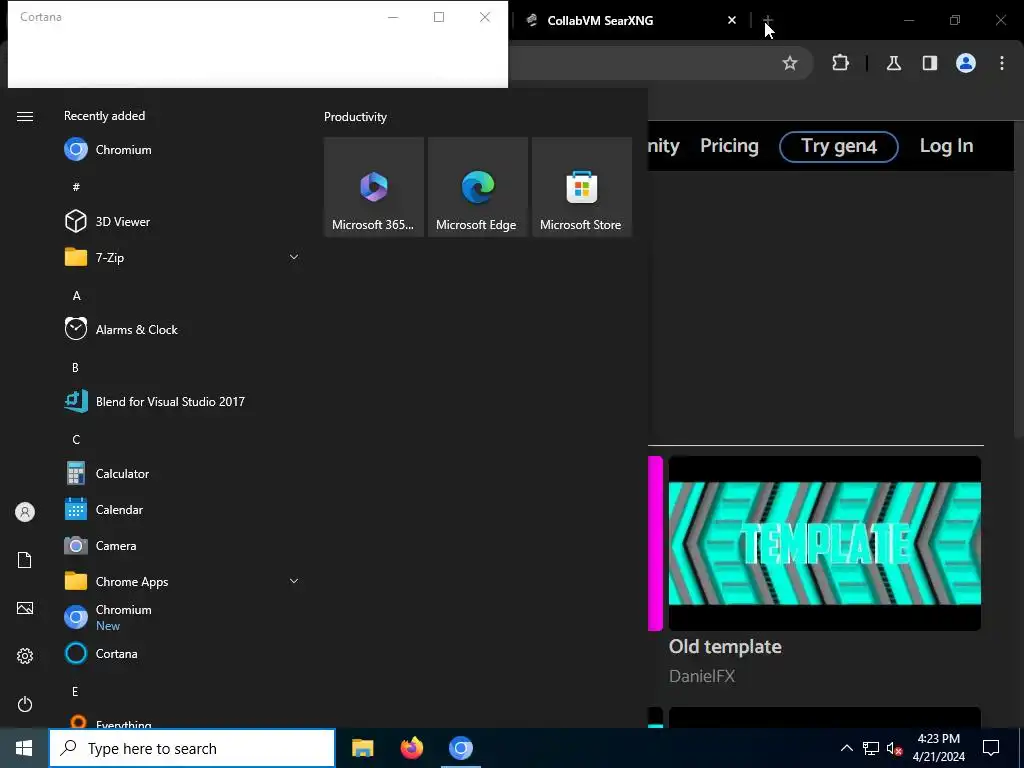
Task: Click the taskbar search box
Action: click(192, 748)
